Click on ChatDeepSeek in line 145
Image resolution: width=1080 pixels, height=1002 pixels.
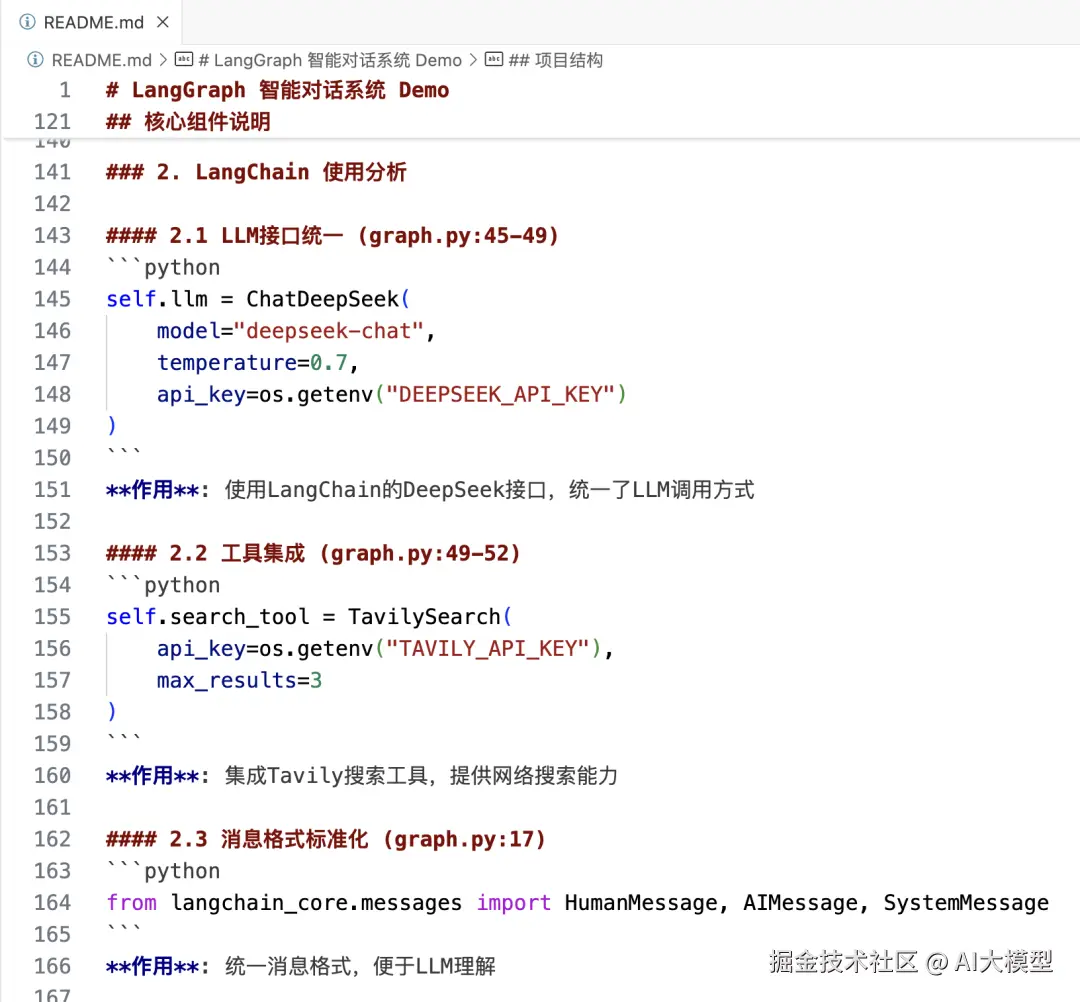point(322,299)
